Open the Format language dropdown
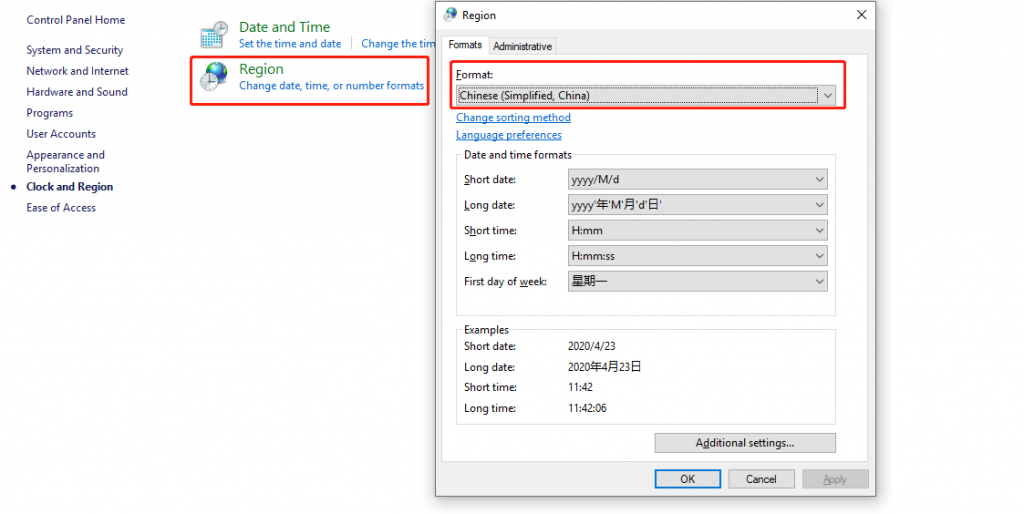 point(645,95)
